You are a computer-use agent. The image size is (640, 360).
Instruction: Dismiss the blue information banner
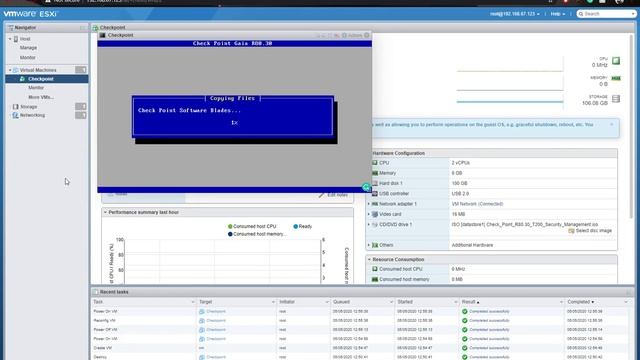click(611, 124)
